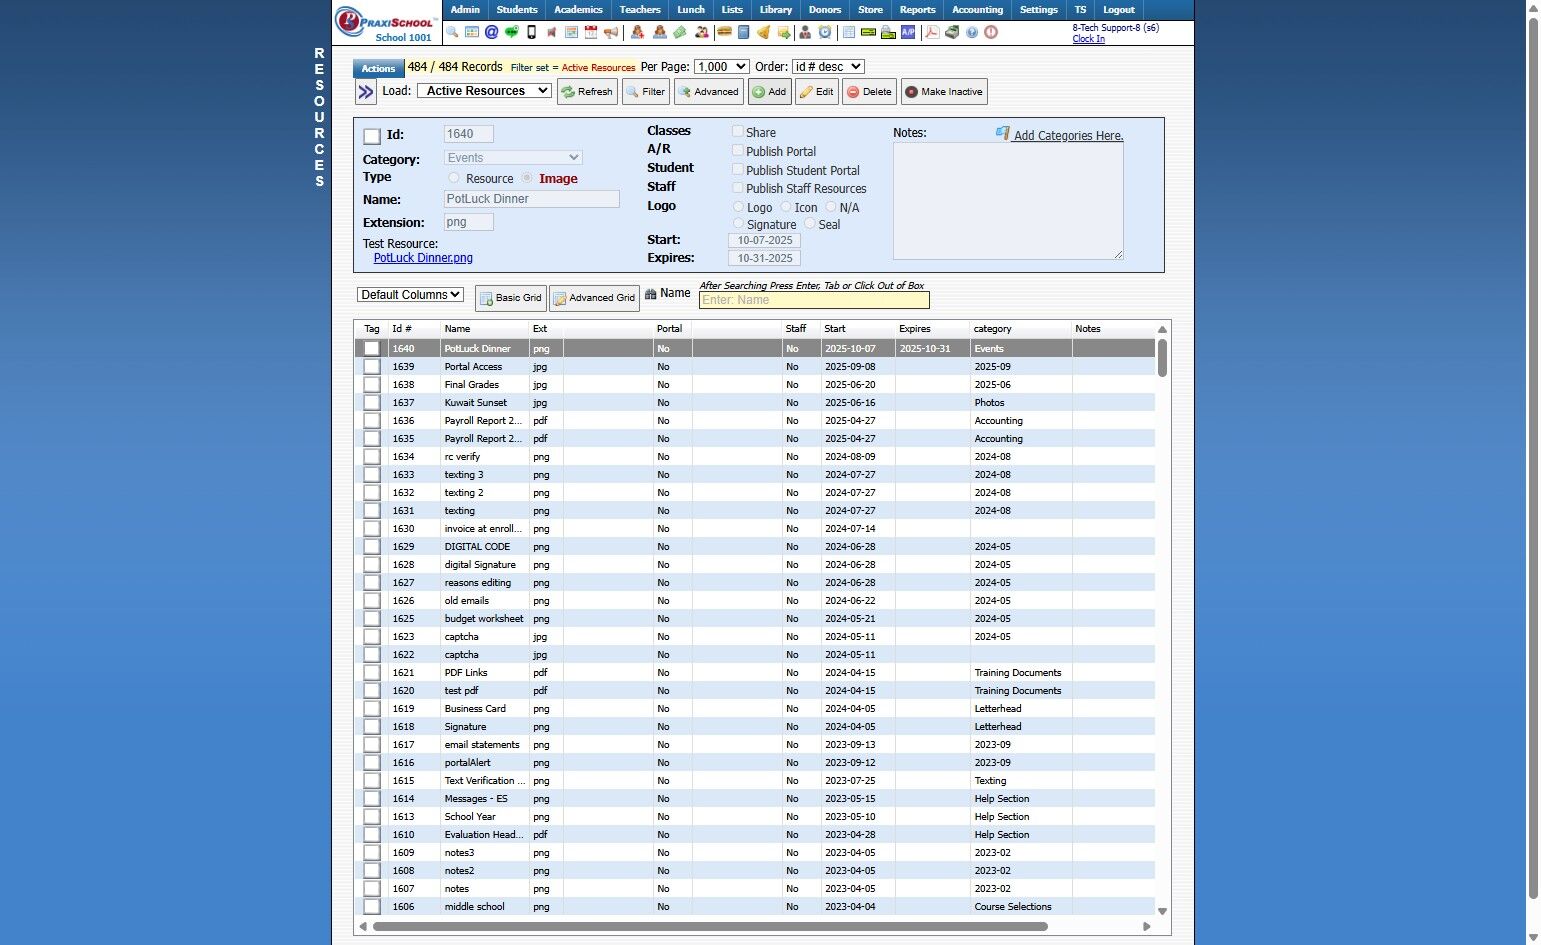Open the hamburger lunch icon
This screenshot has height=945, width=1541.
pos(723,32)
